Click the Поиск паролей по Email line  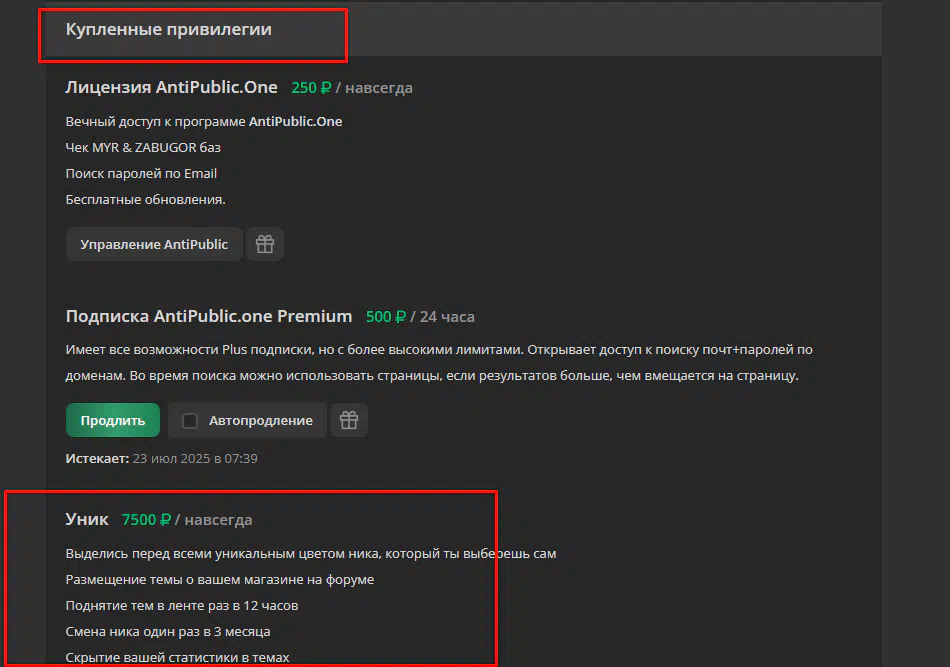[141, 174]
